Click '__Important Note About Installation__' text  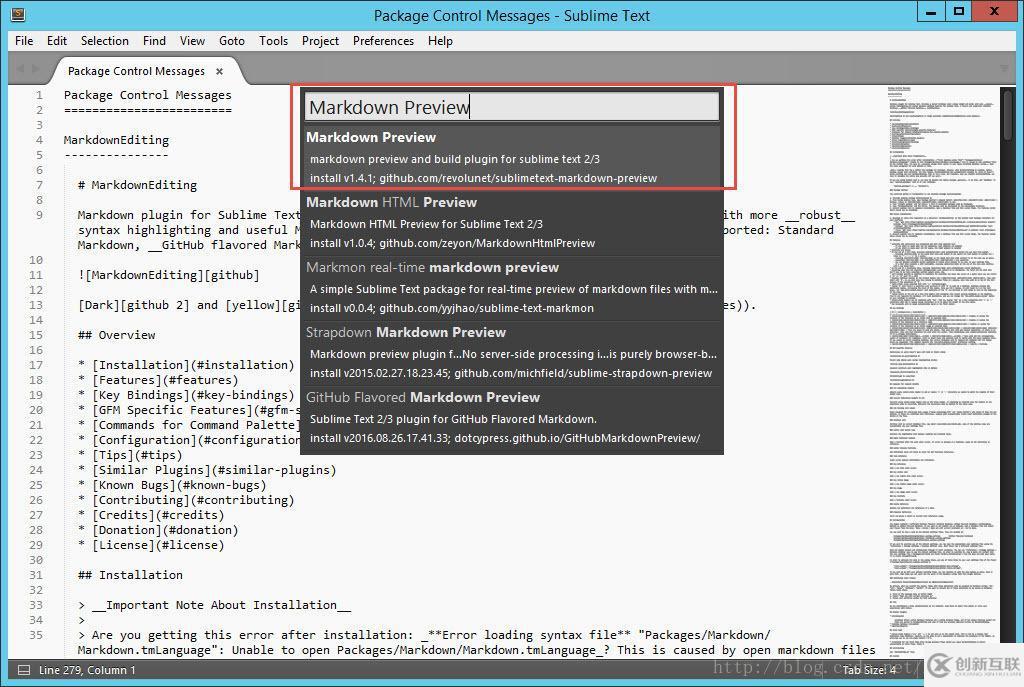(x=221, y=605)
